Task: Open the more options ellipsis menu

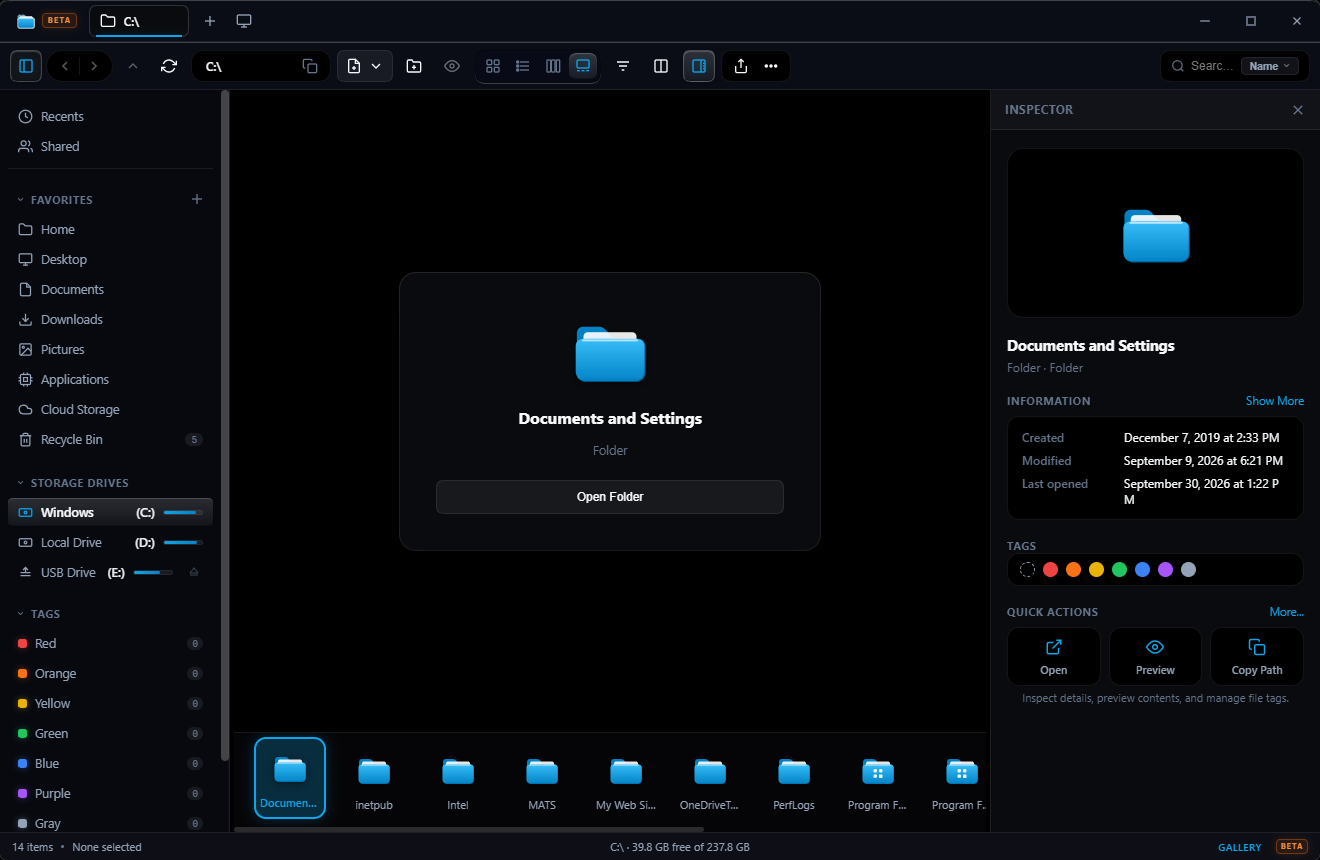Action: pos(771,66)
